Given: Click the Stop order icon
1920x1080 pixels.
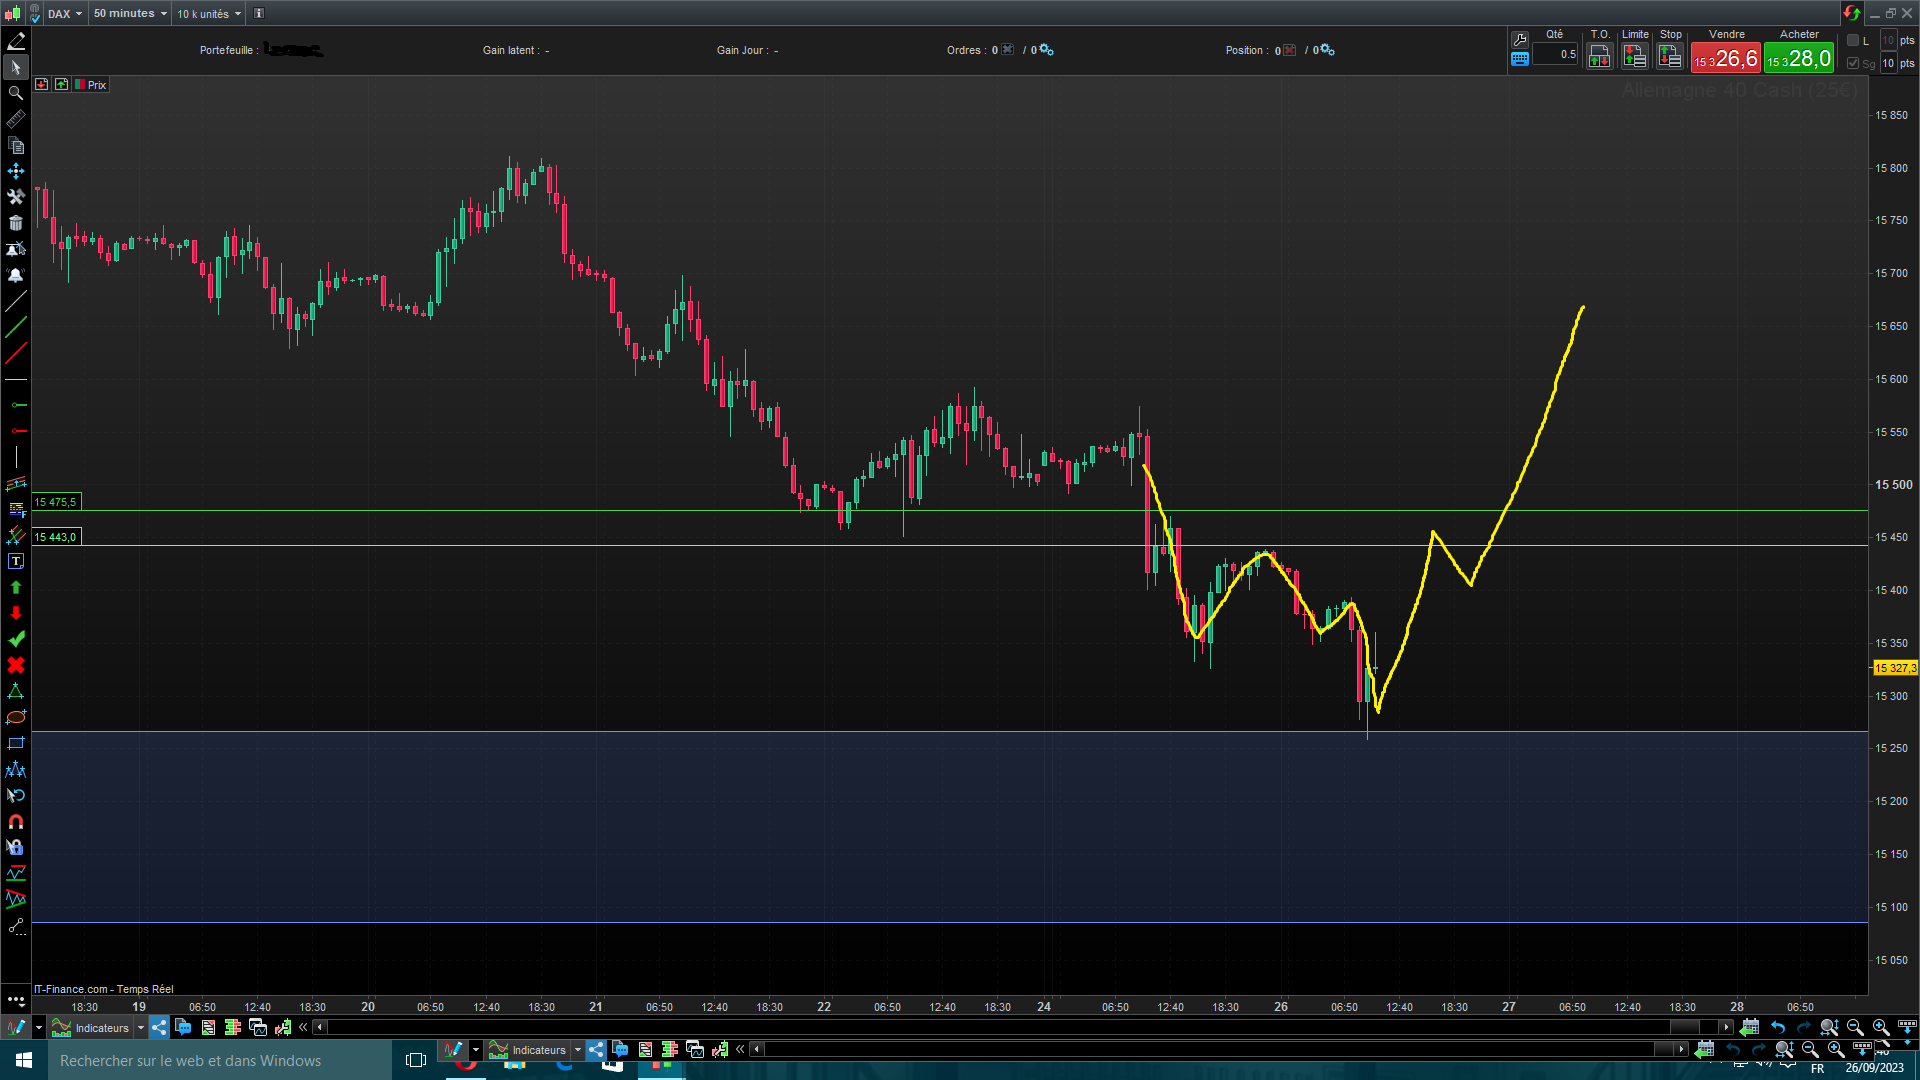Looking at the screenshot, I should click(1670, 56).
